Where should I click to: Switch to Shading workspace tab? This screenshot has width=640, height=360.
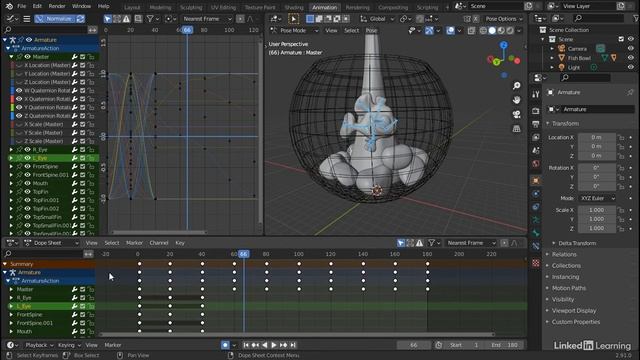[x=294, y=7]
